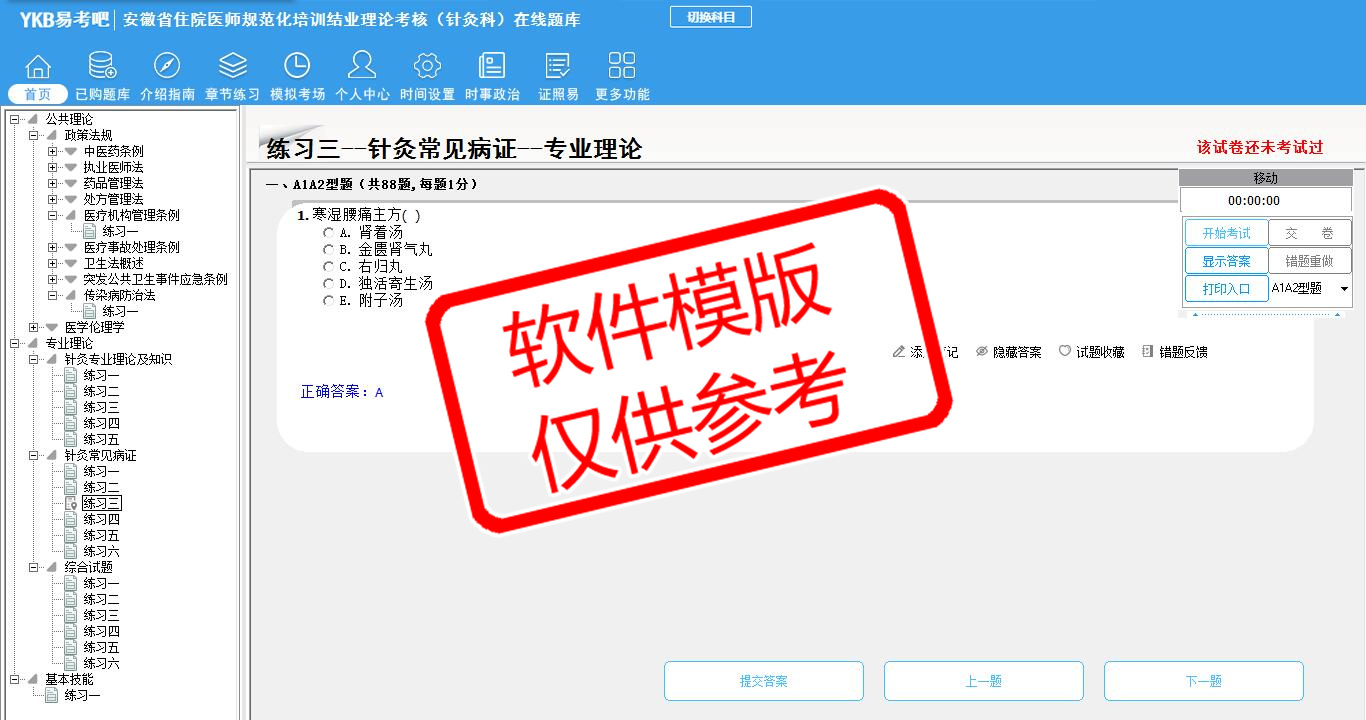The width and height of the screenshot is (1366, 720).
Task: Go to 个人中心 user icon
Action: [362, 66]
